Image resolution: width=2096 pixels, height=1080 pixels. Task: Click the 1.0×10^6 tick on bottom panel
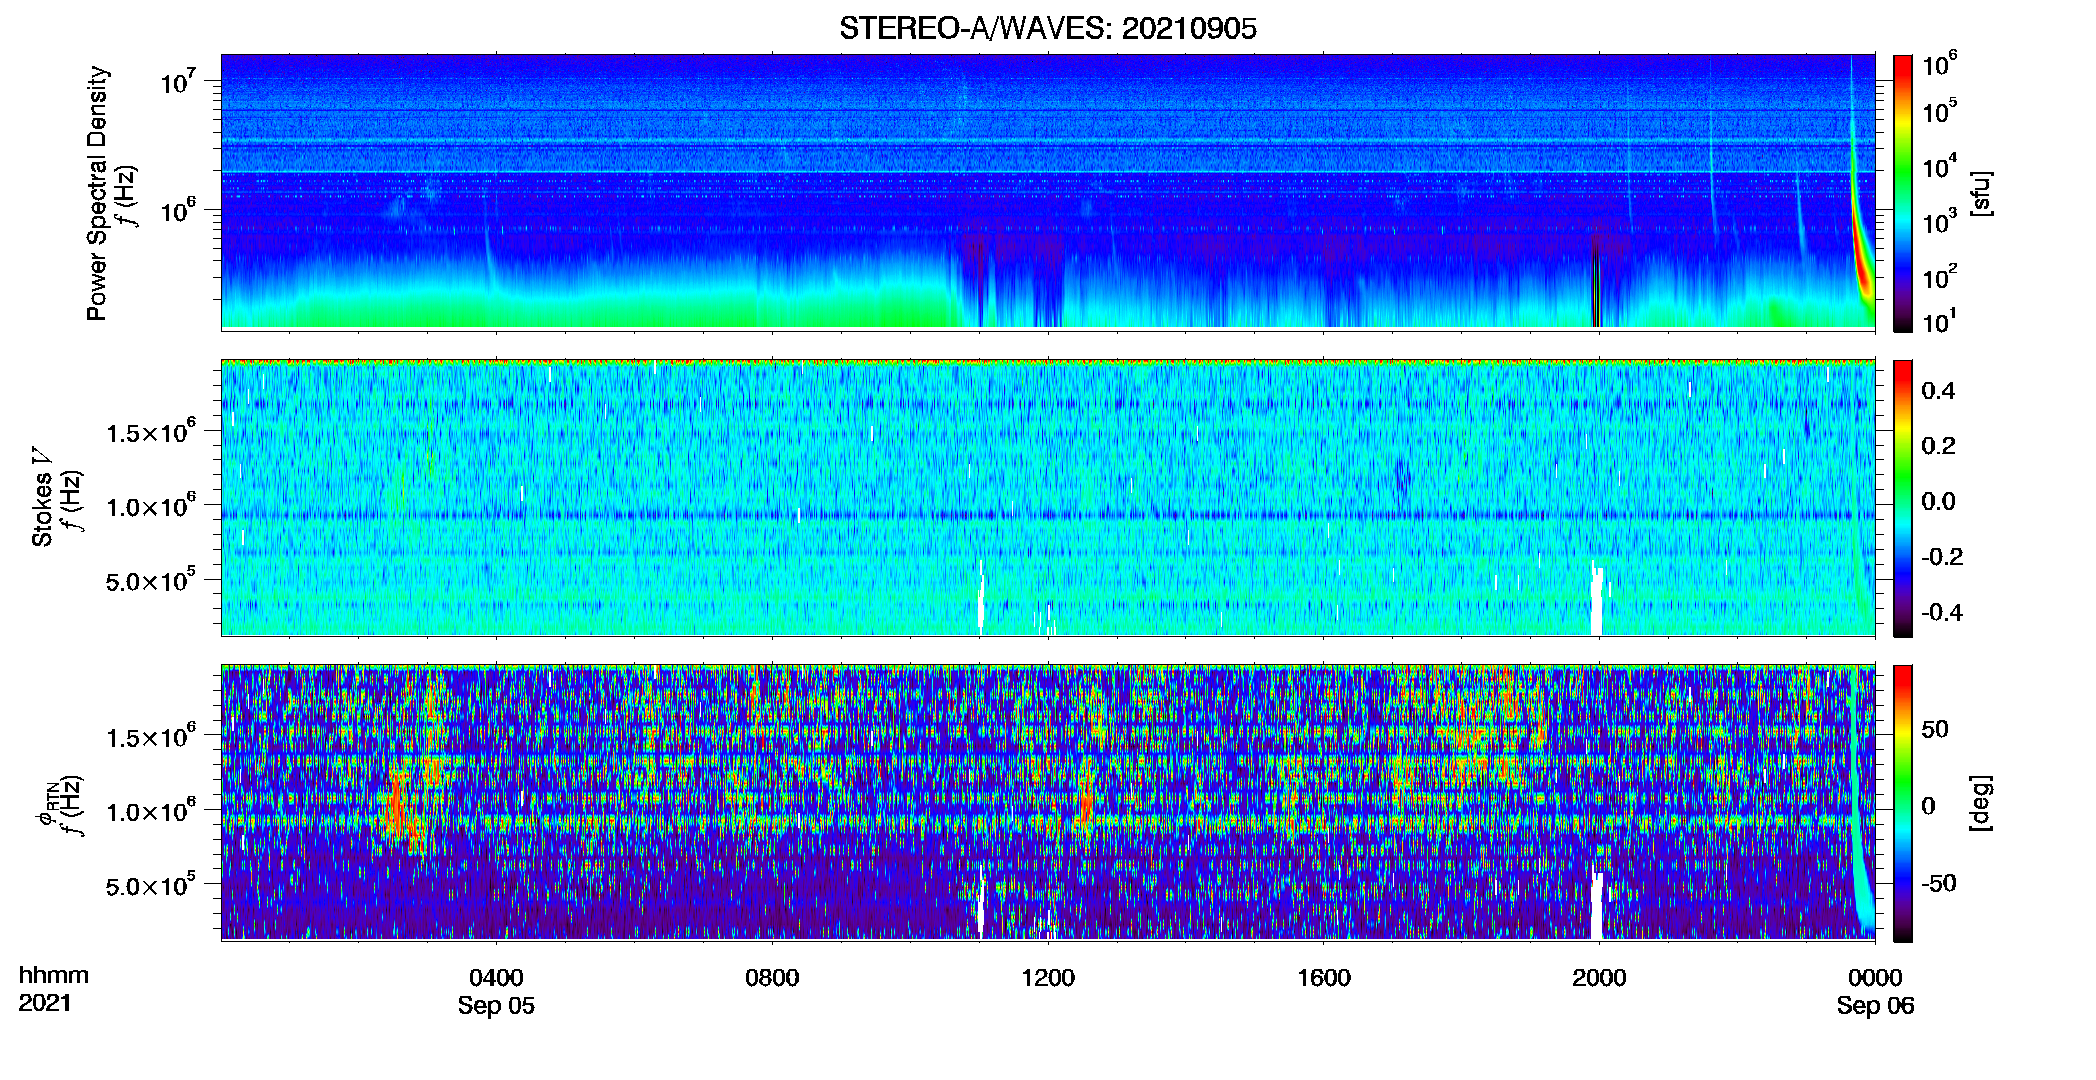pos(152,811)
